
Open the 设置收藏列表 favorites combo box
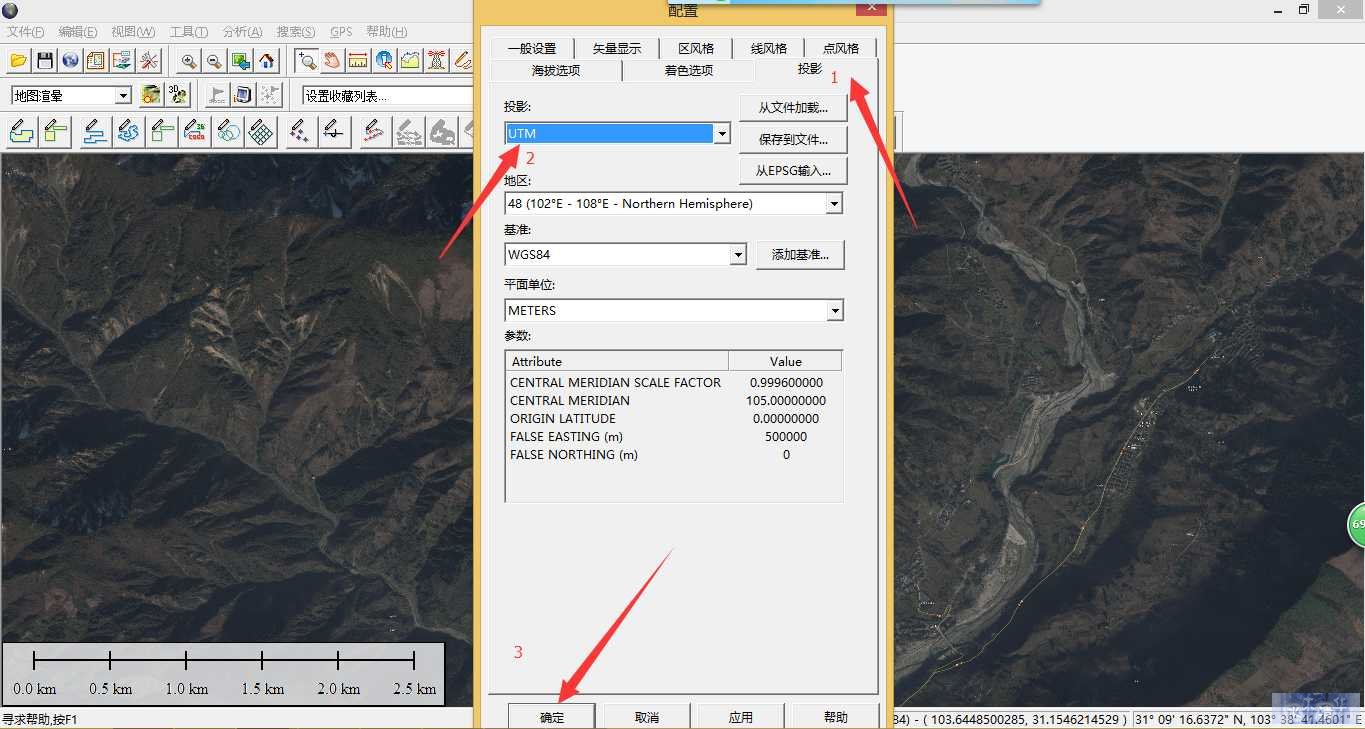pos(388,96)
